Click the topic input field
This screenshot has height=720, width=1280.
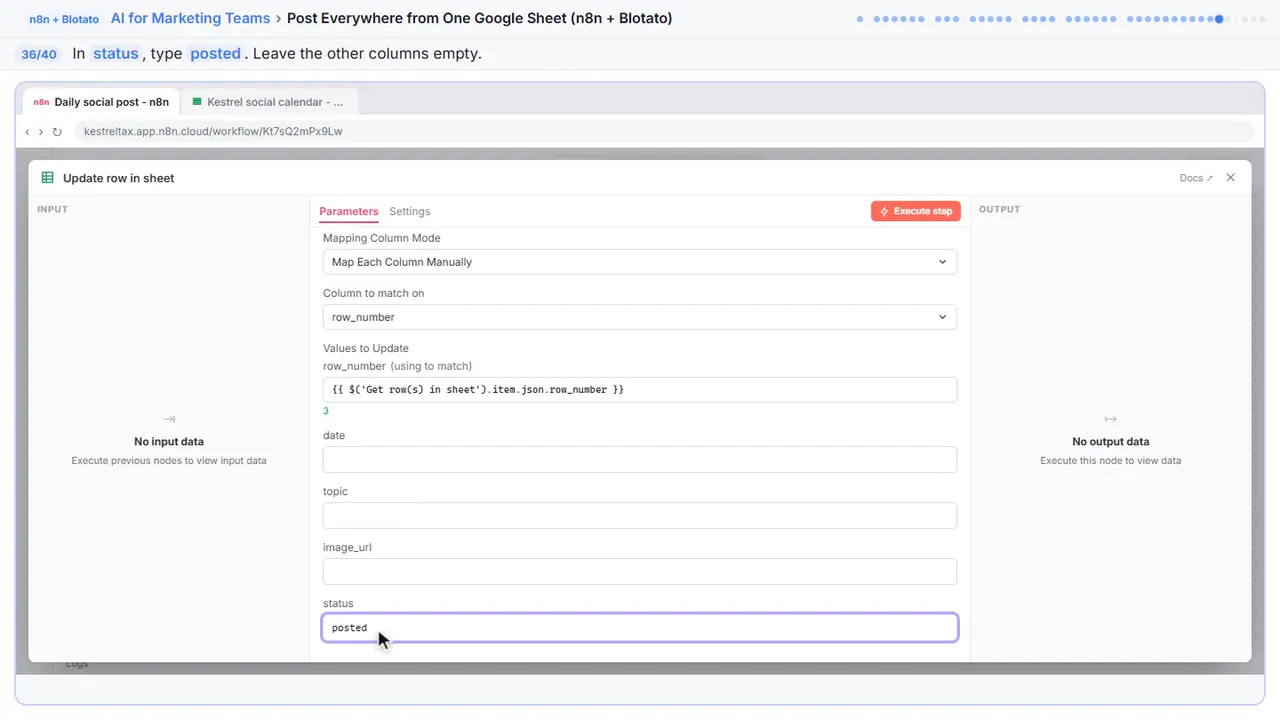click(639, 515)
